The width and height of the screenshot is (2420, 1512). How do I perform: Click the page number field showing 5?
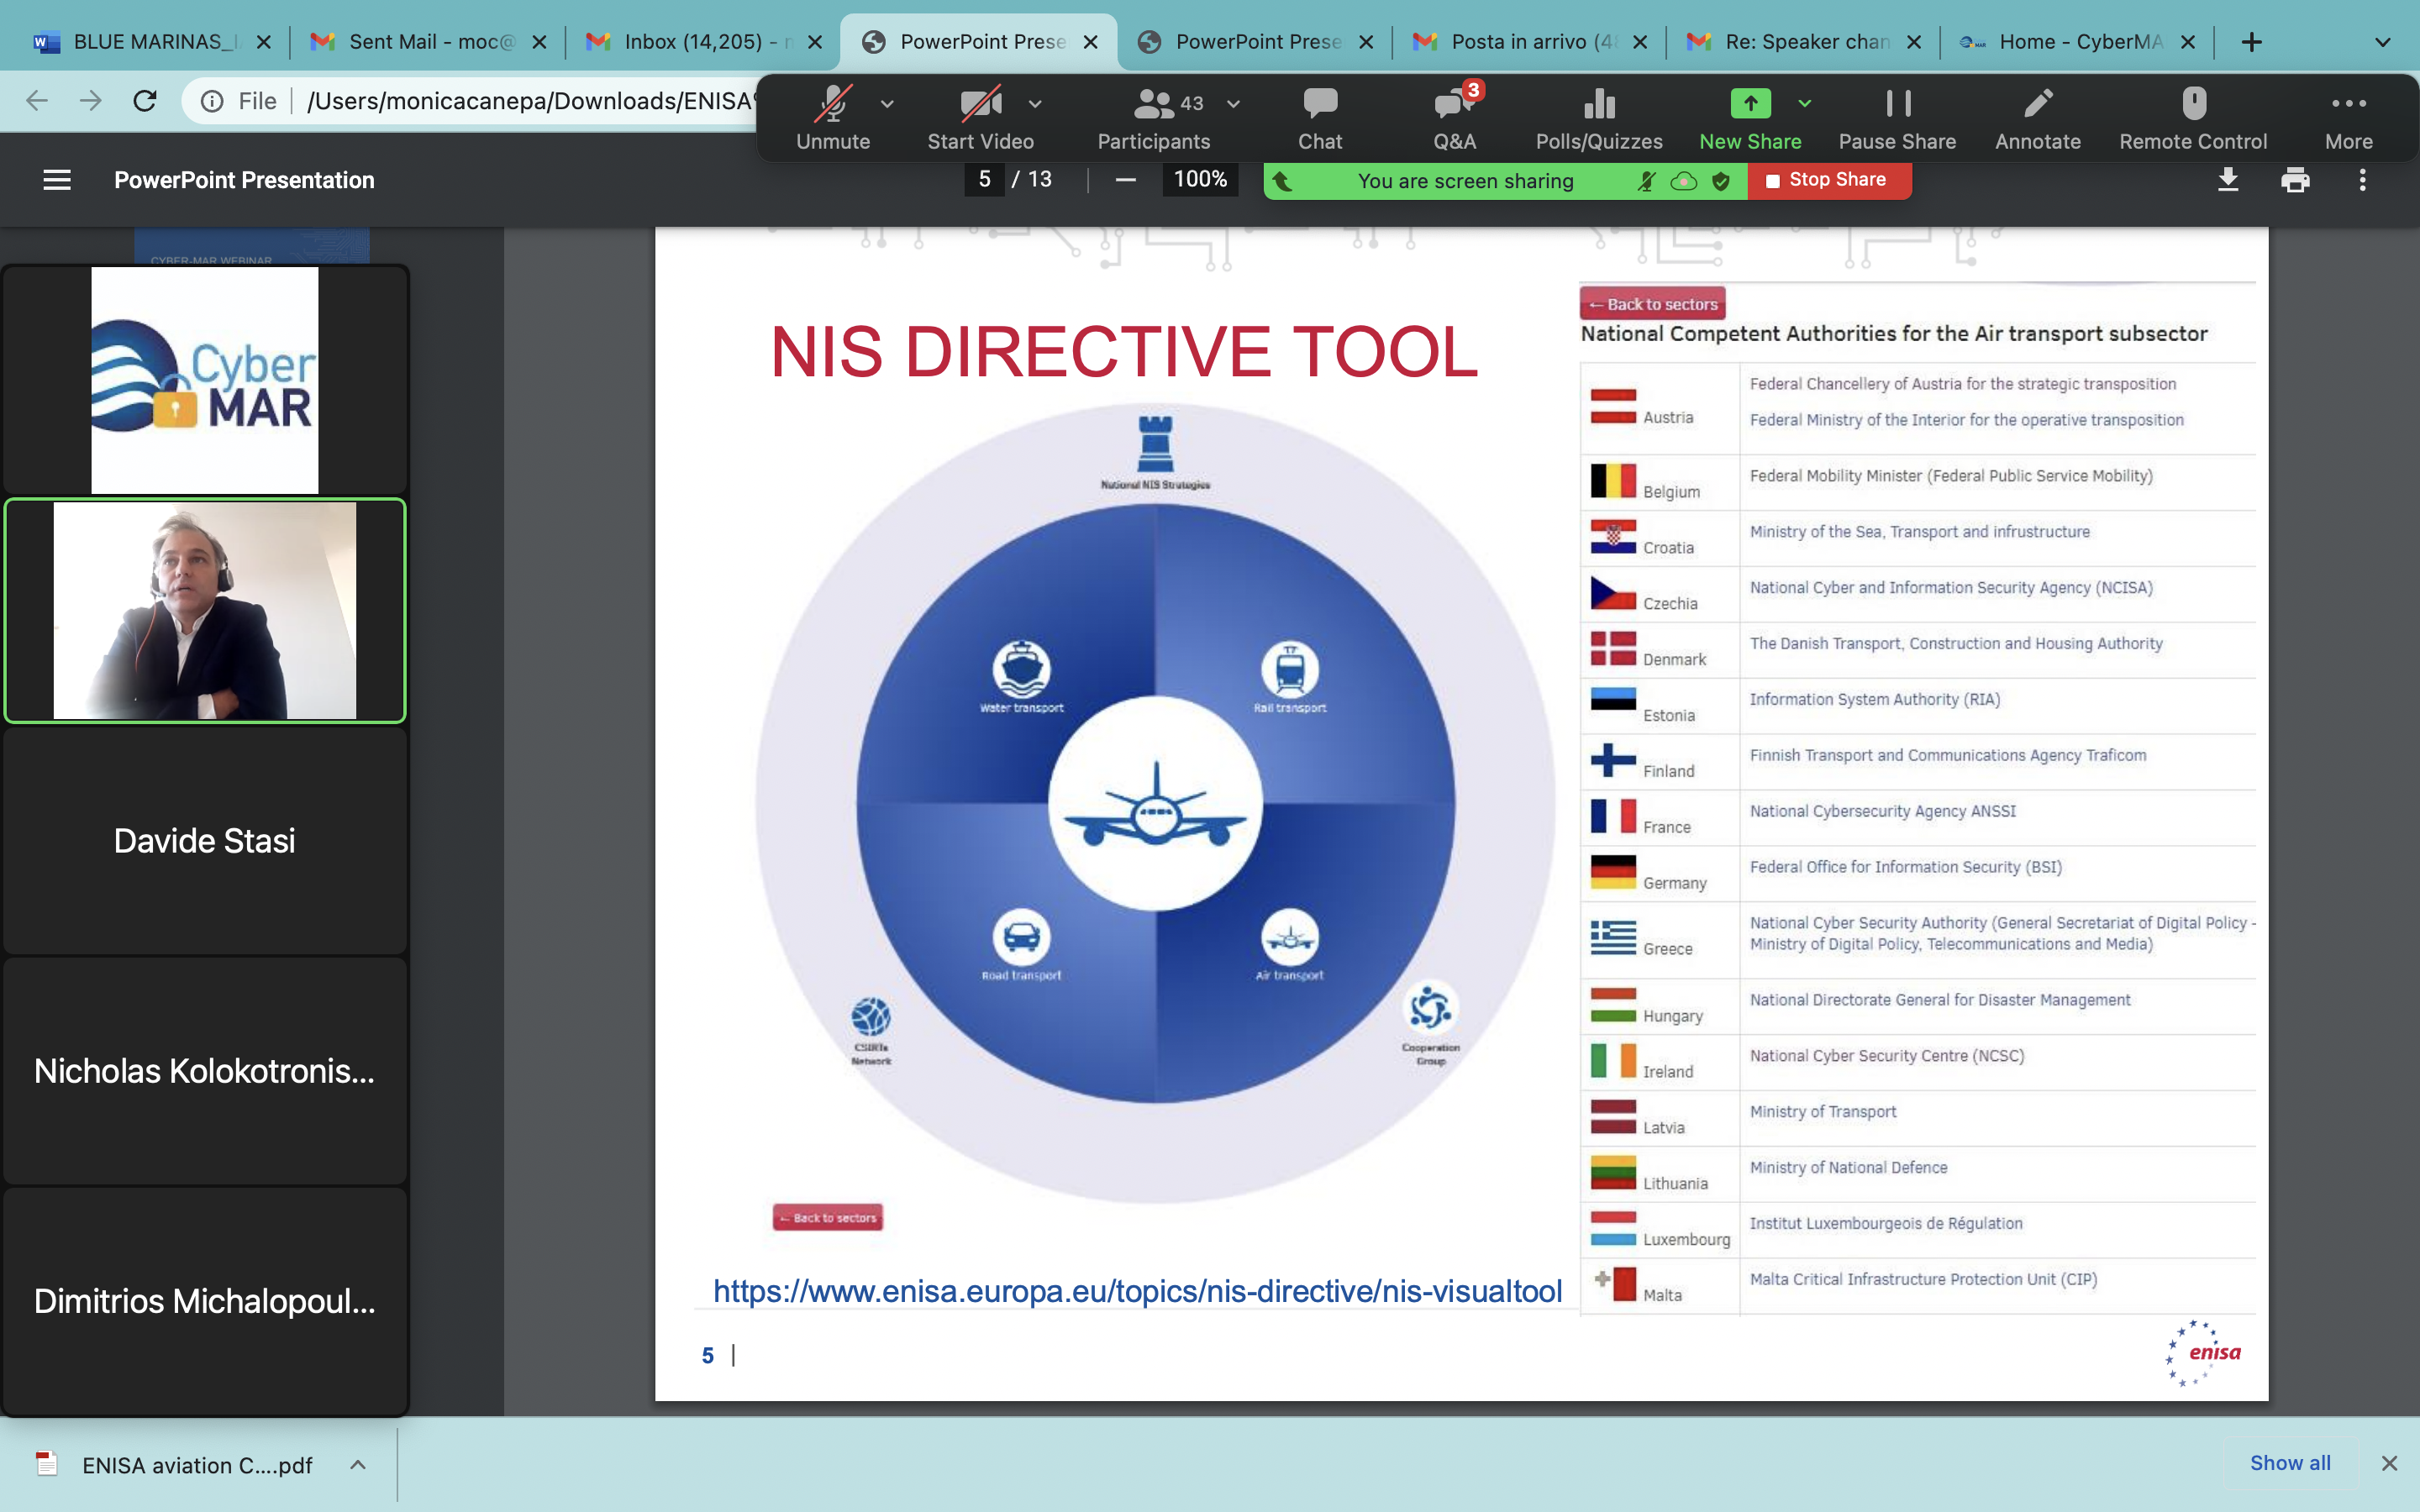[984, 180]
